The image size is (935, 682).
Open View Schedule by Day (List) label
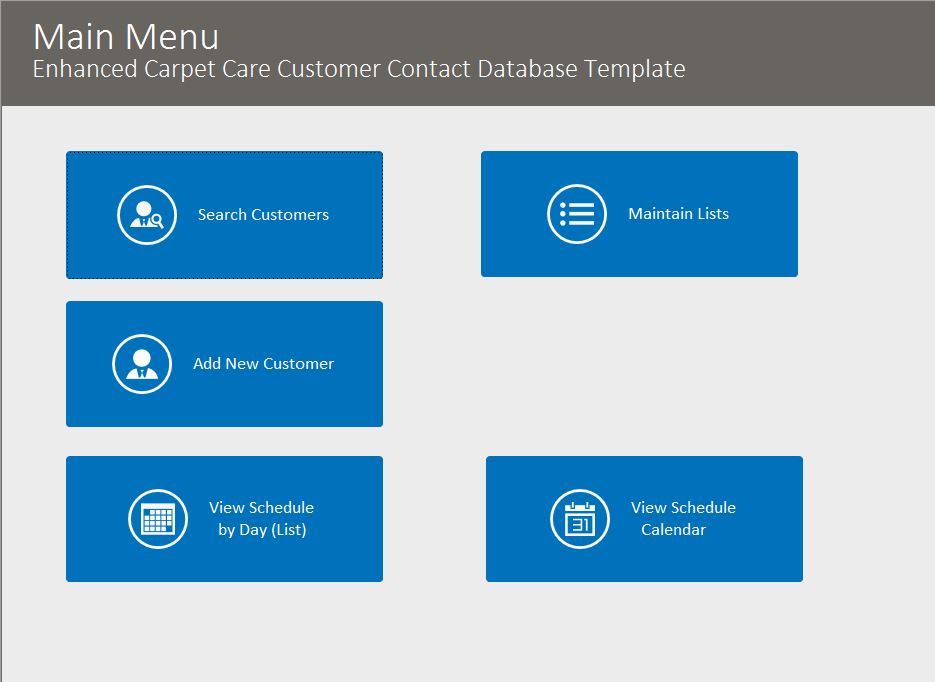(262, 519)
